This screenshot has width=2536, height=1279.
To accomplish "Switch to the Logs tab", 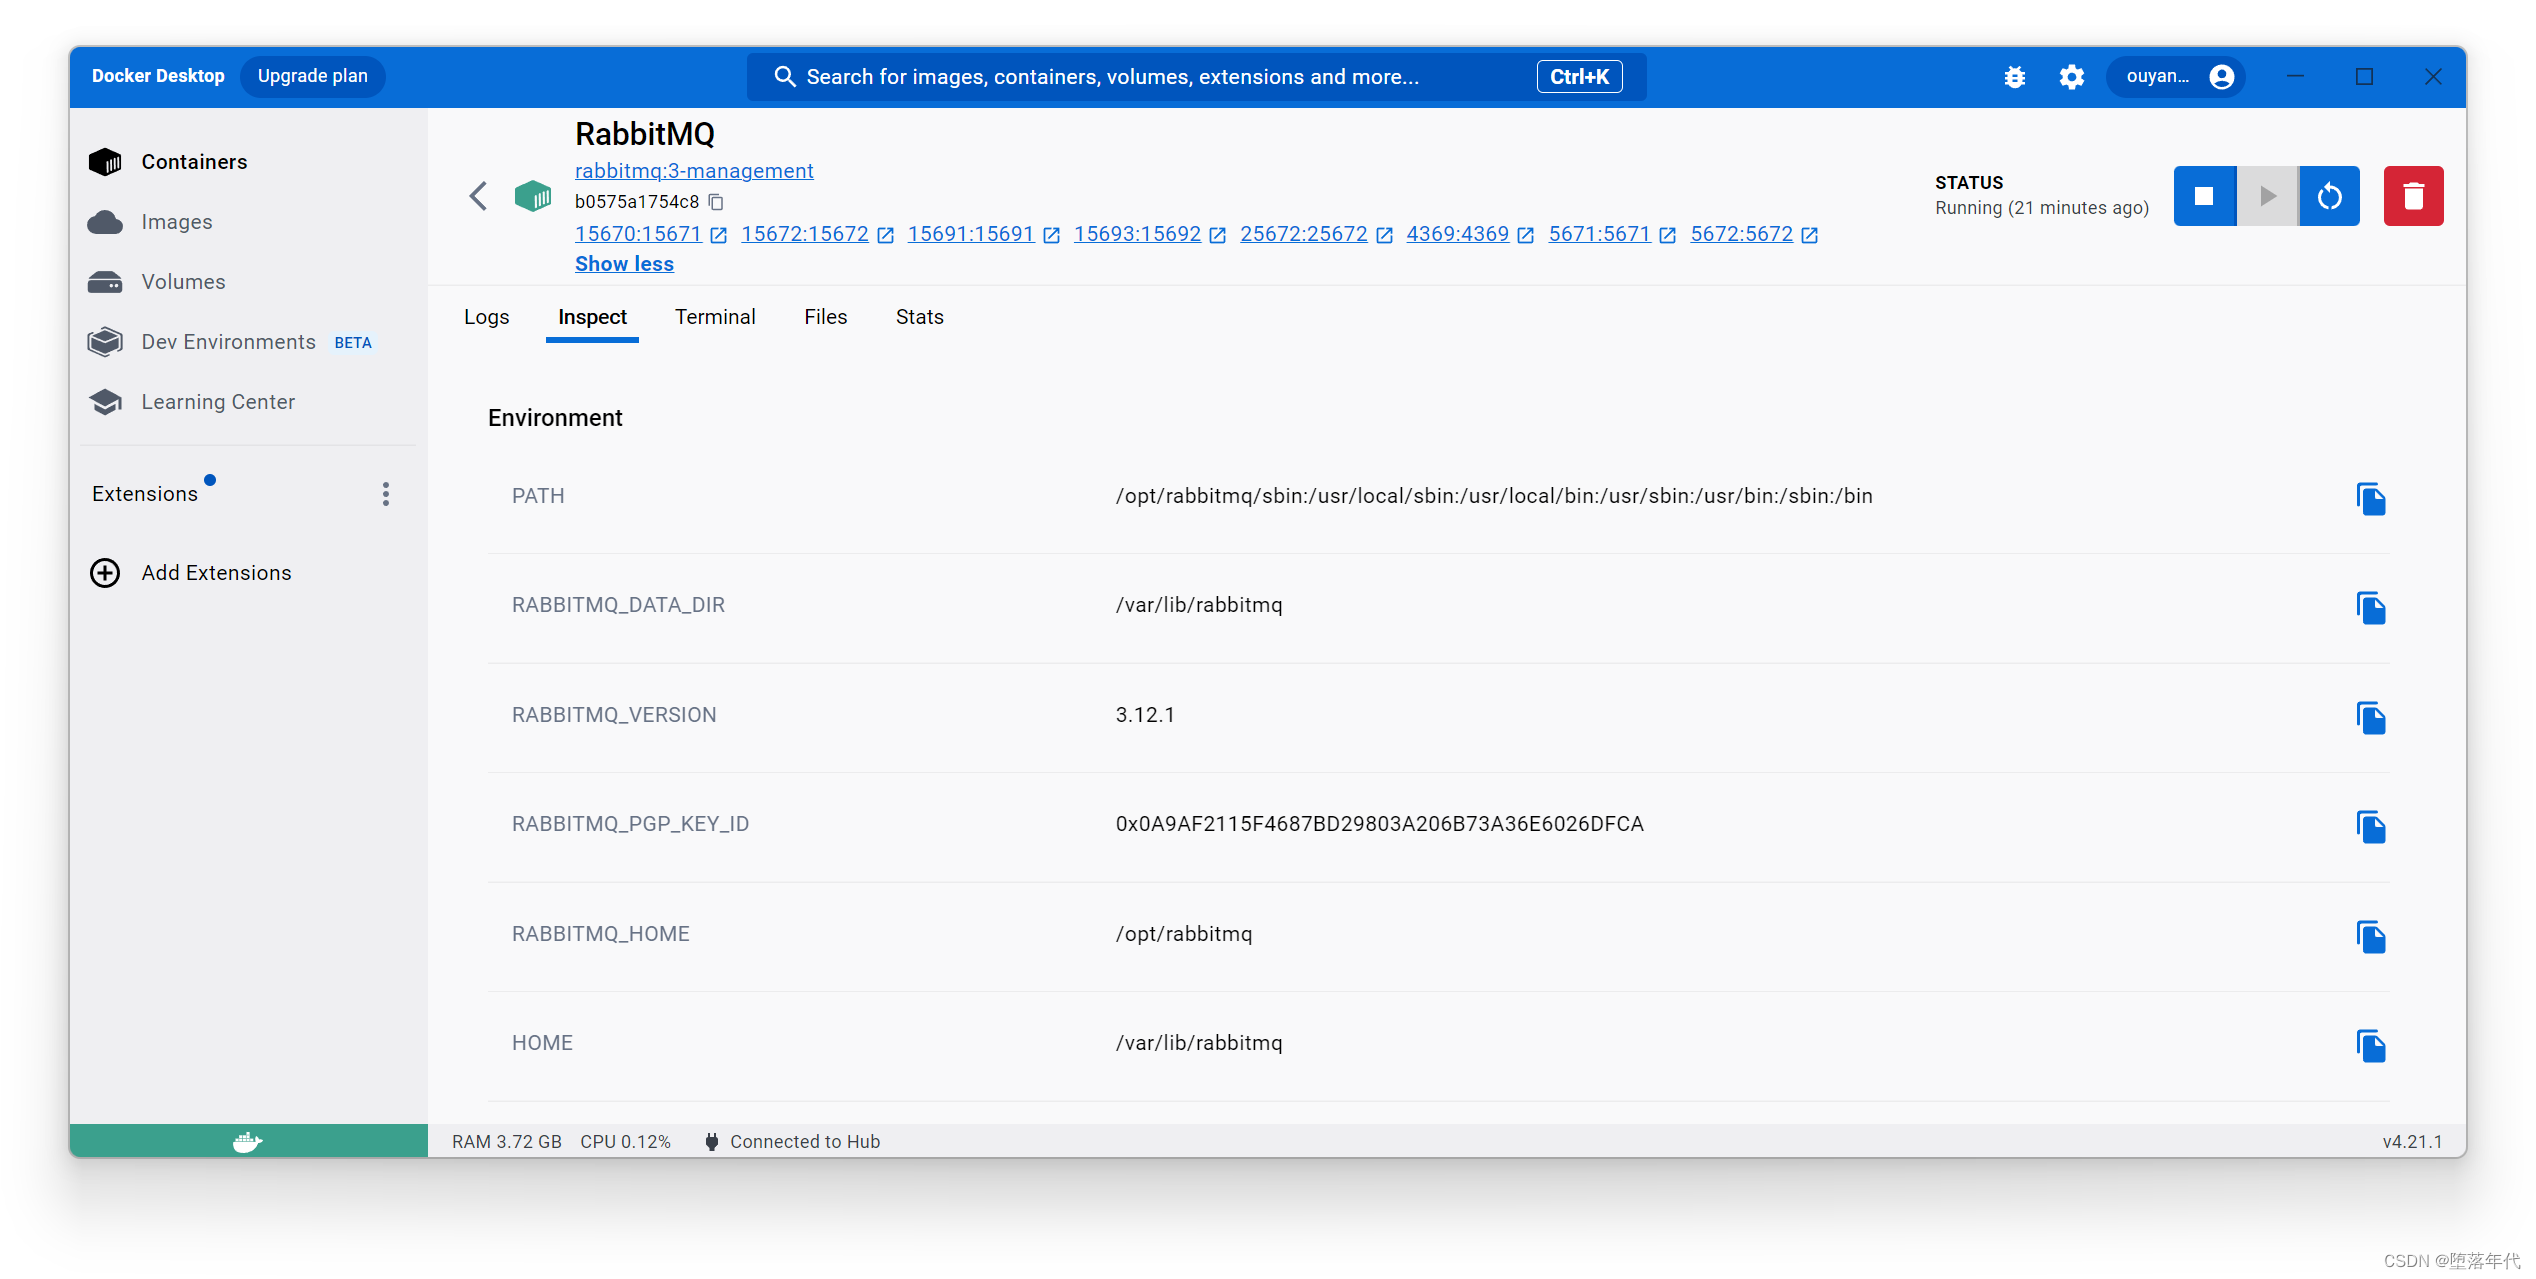I will click(487, 317).
